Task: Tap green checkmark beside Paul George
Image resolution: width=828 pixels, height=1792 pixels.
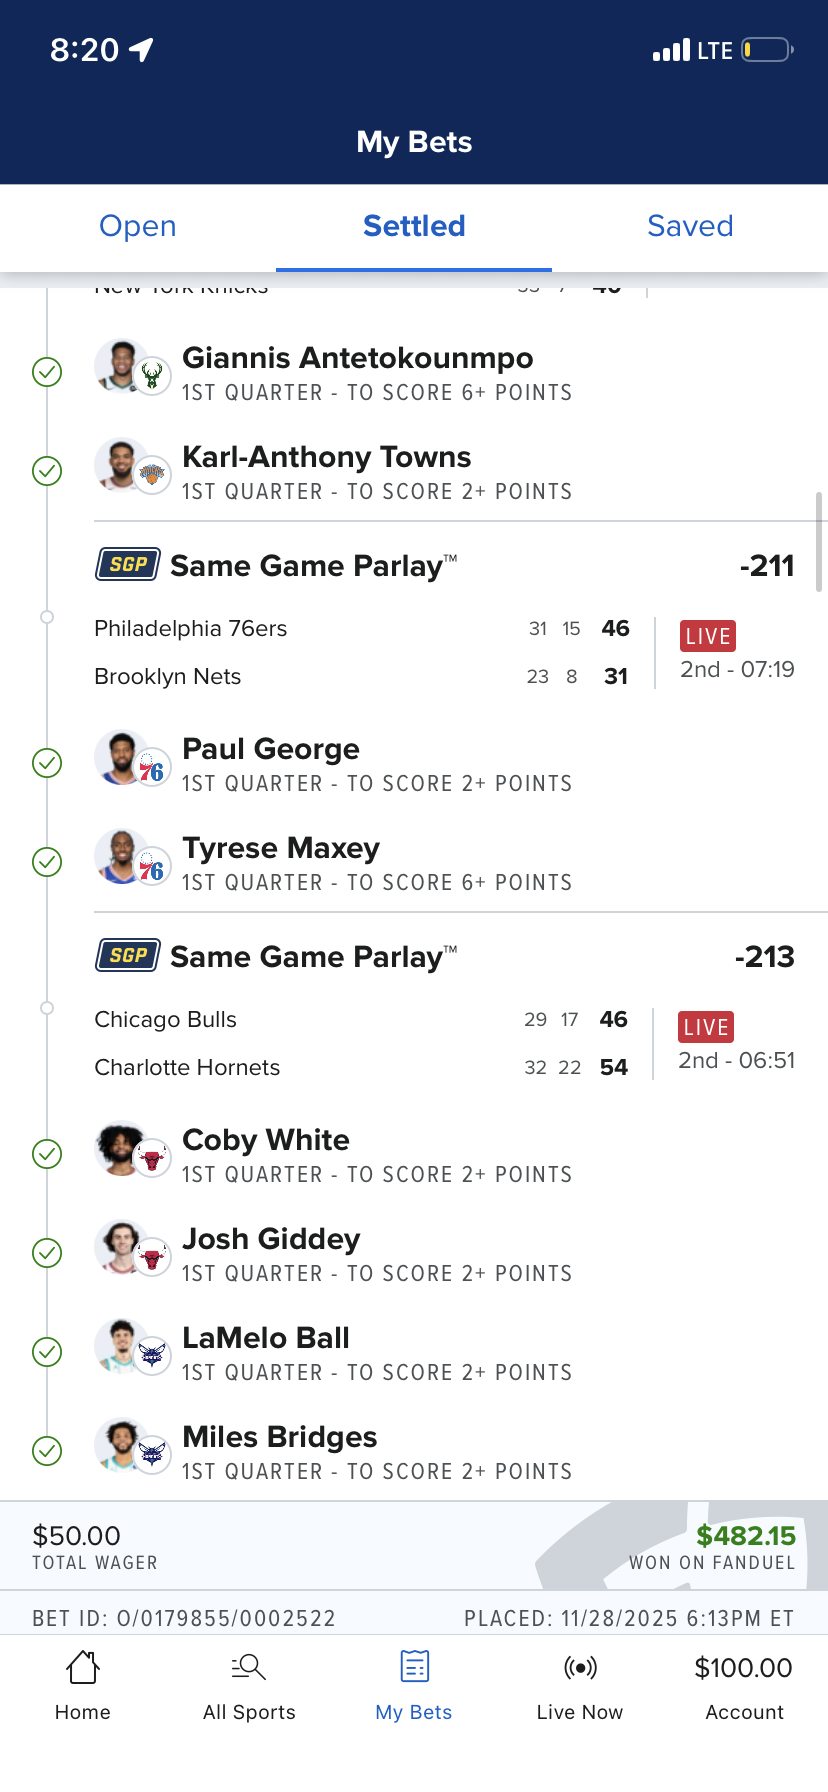Action: (47, 763)
